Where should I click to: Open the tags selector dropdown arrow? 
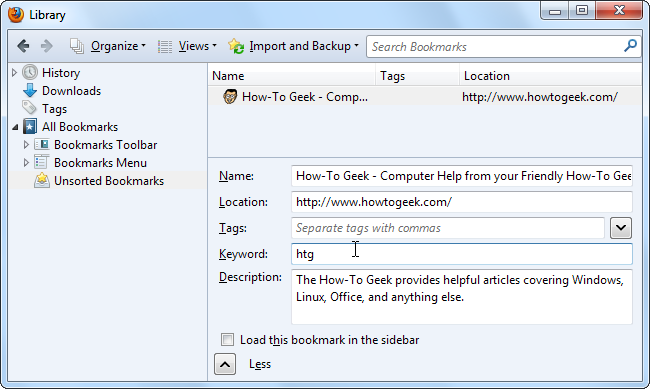[621, 228]
